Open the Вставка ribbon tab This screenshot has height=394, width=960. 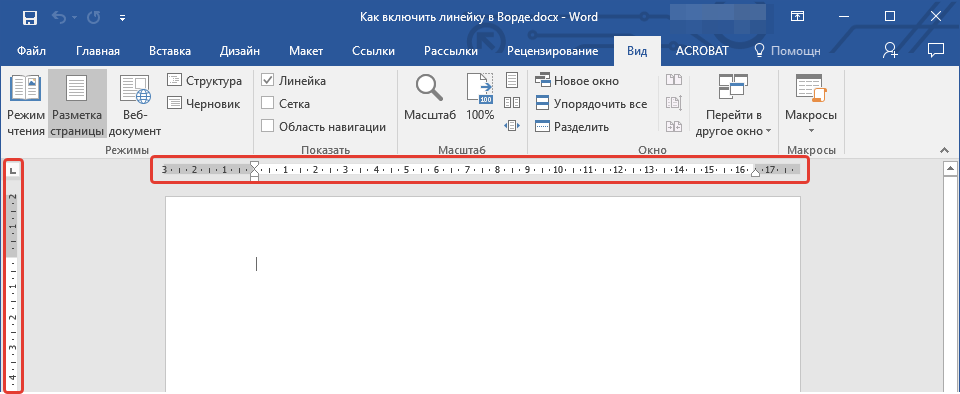click(x=170, y=51)
